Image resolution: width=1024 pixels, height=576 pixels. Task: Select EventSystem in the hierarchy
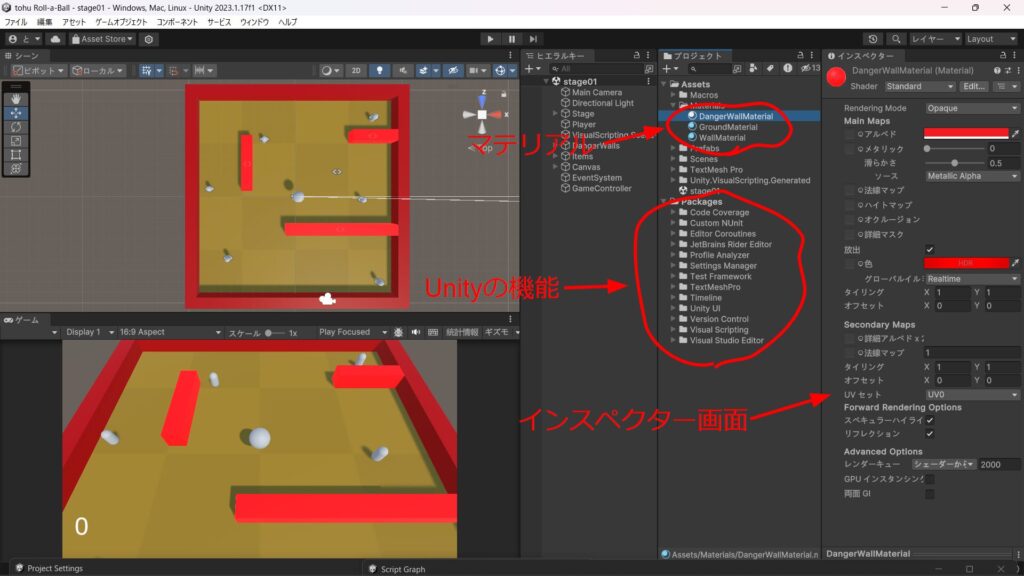point(597,178)
